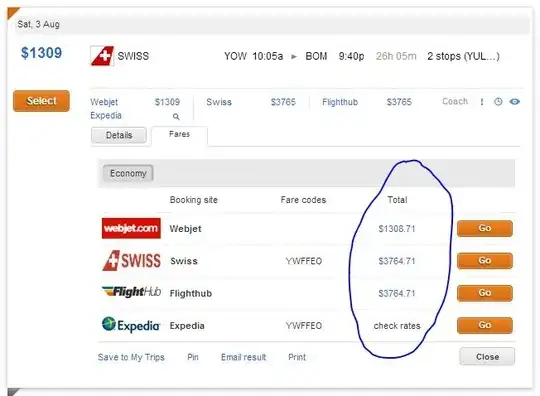Viewport: 540px width, 396px height.
Task: Switch to the Fares tab
Action: [x=179, y=134]
